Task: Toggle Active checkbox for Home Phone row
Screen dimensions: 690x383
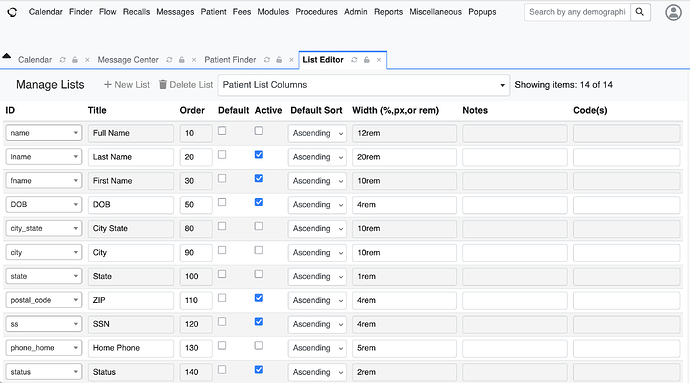Action: (x=259, y=346)
